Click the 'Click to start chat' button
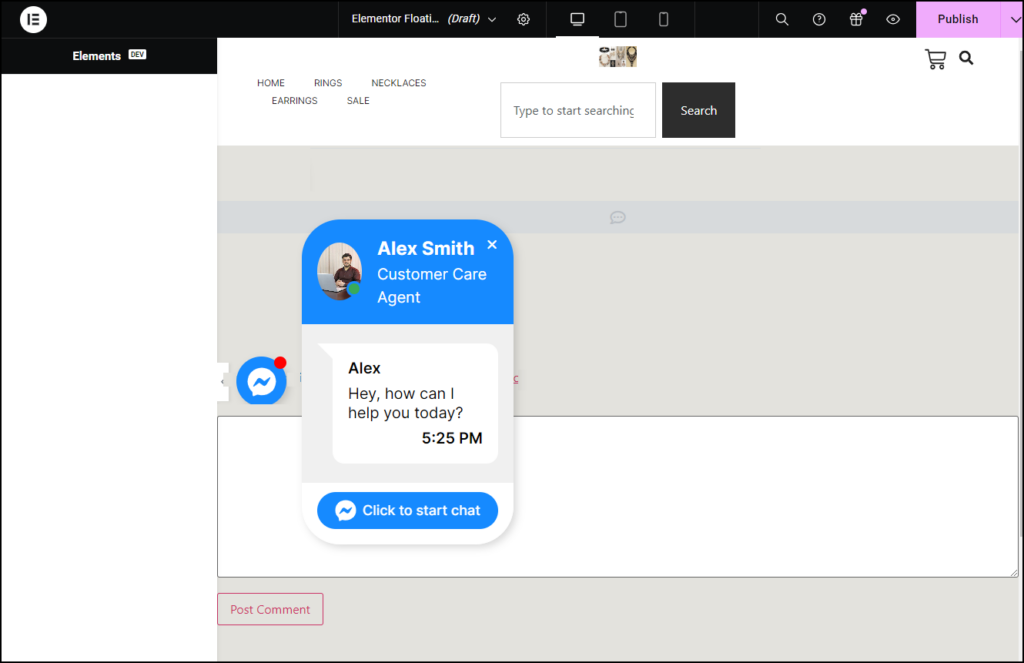 (407, 510)
